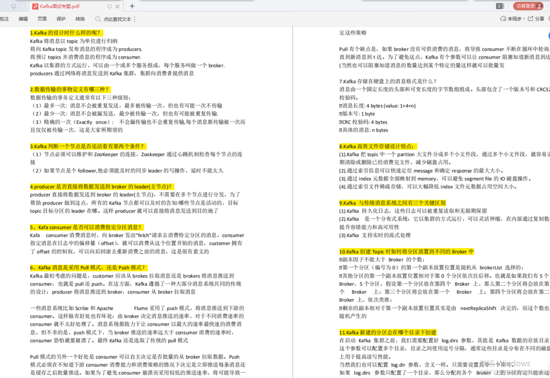This screenshot has height=378, width=550.
Task: Click the window count badge showing 2
Action: click(x=499, y=6)
